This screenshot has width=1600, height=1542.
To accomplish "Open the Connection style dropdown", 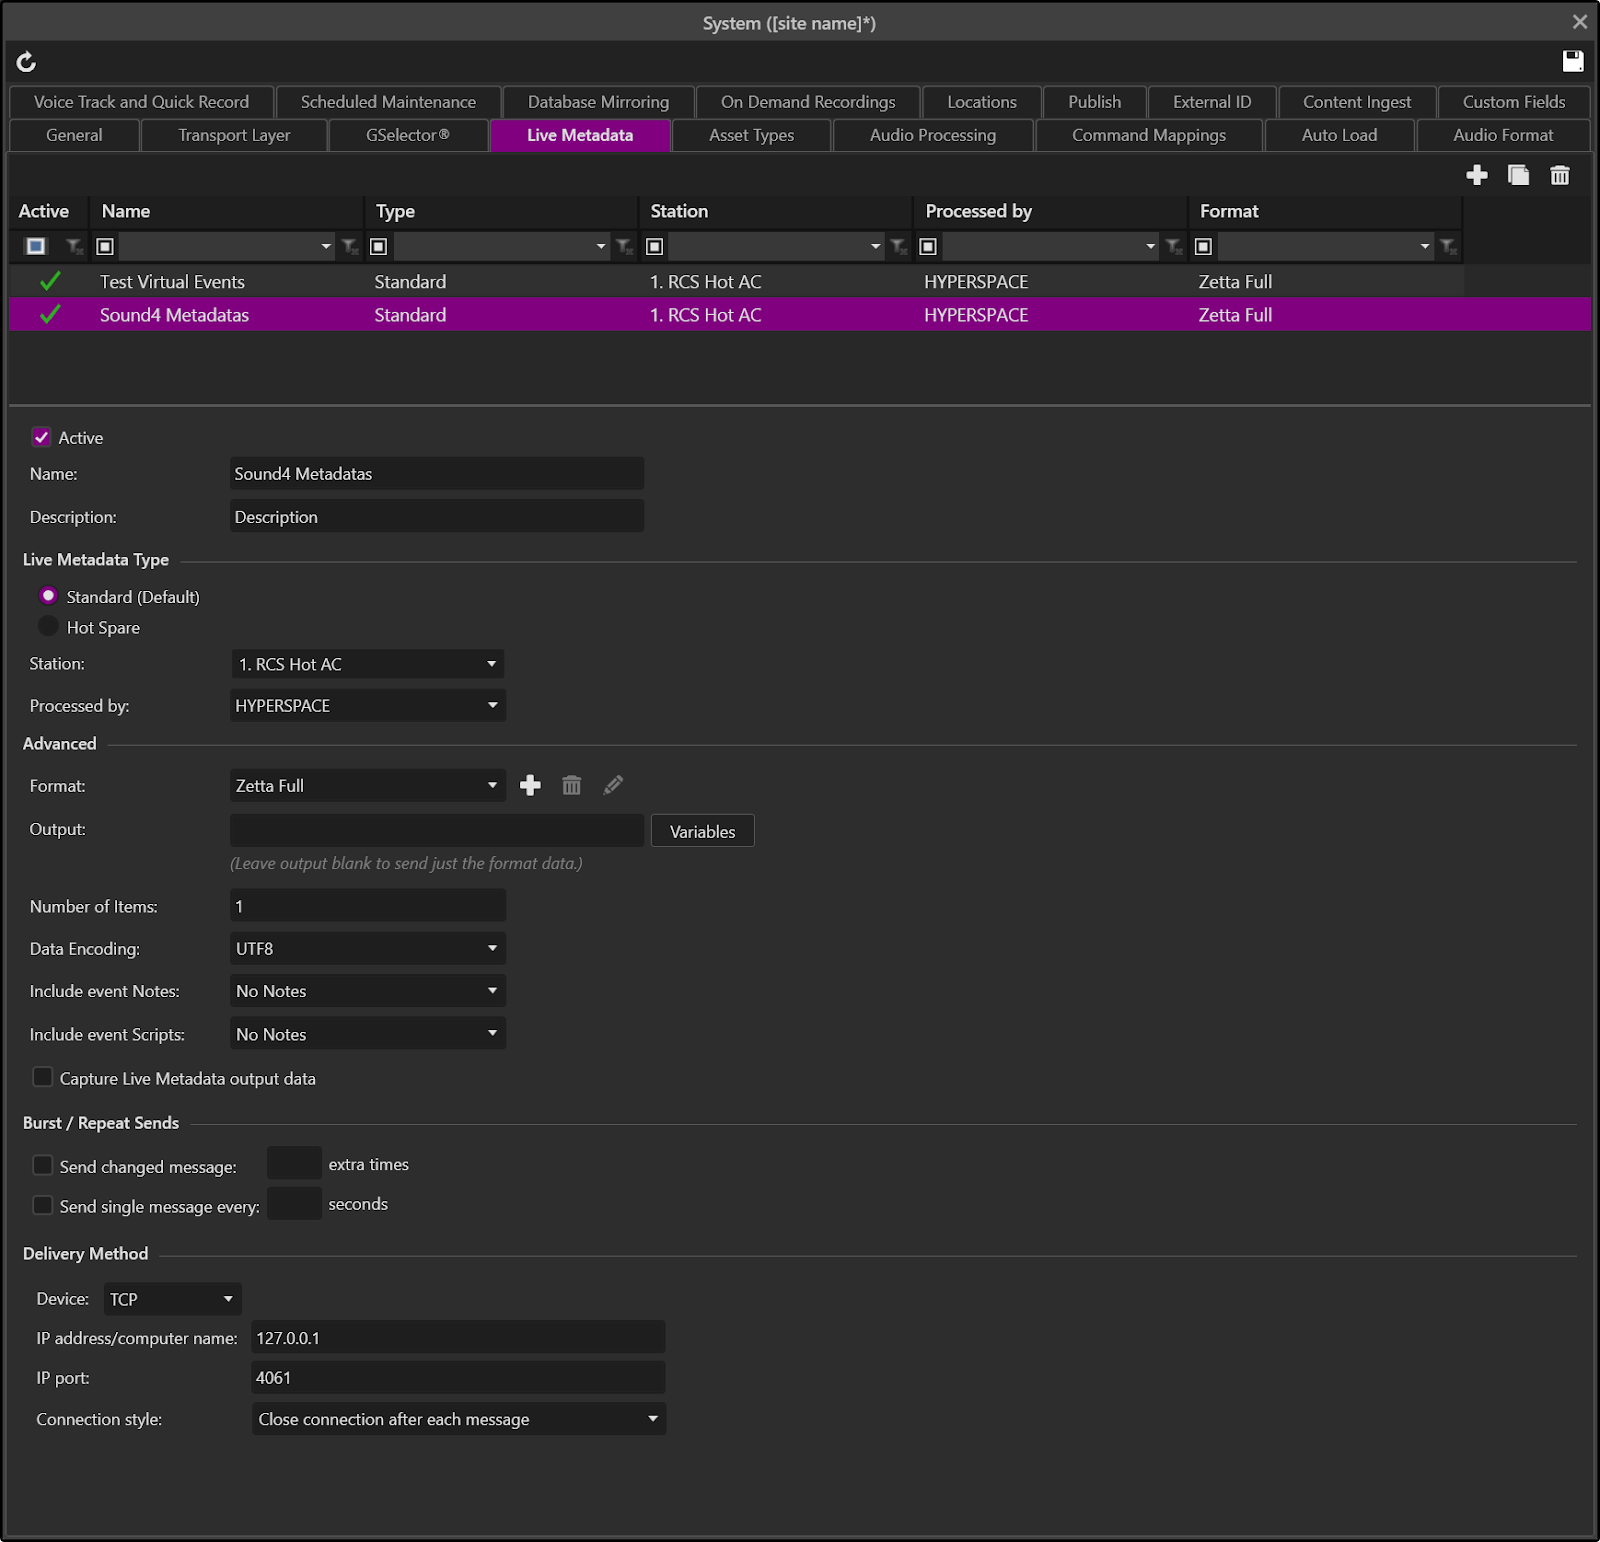I will point(458,1419).
